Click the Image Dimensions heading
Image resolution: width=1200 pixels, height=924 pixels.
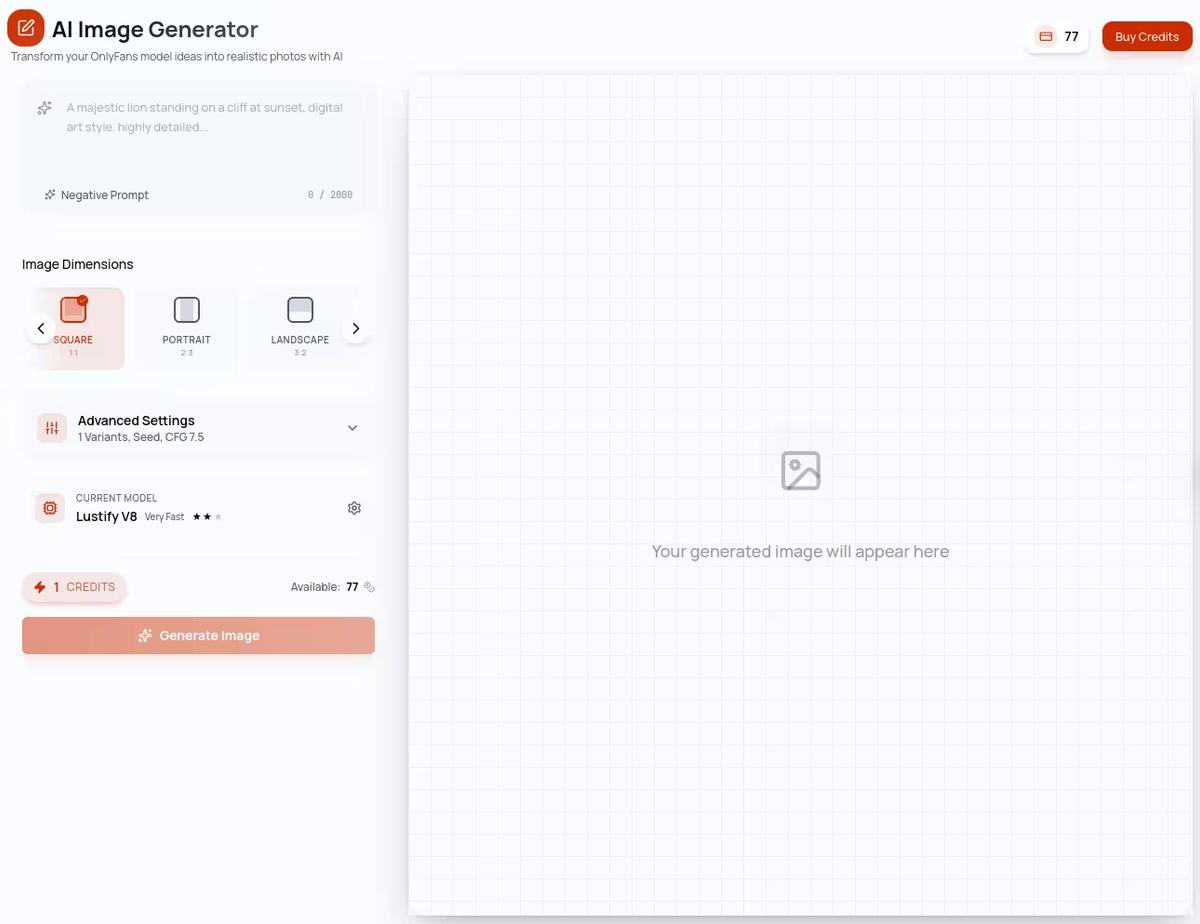(78, 264)
